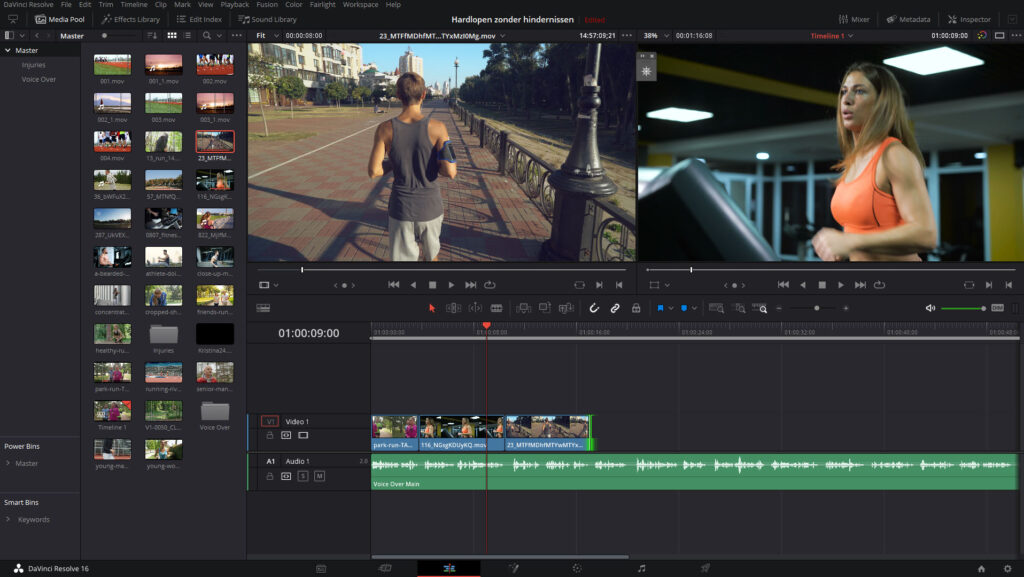Screen dimensions: 1024x577
Task: Open the timeline view options icon
Action: (x=263, y=308)
